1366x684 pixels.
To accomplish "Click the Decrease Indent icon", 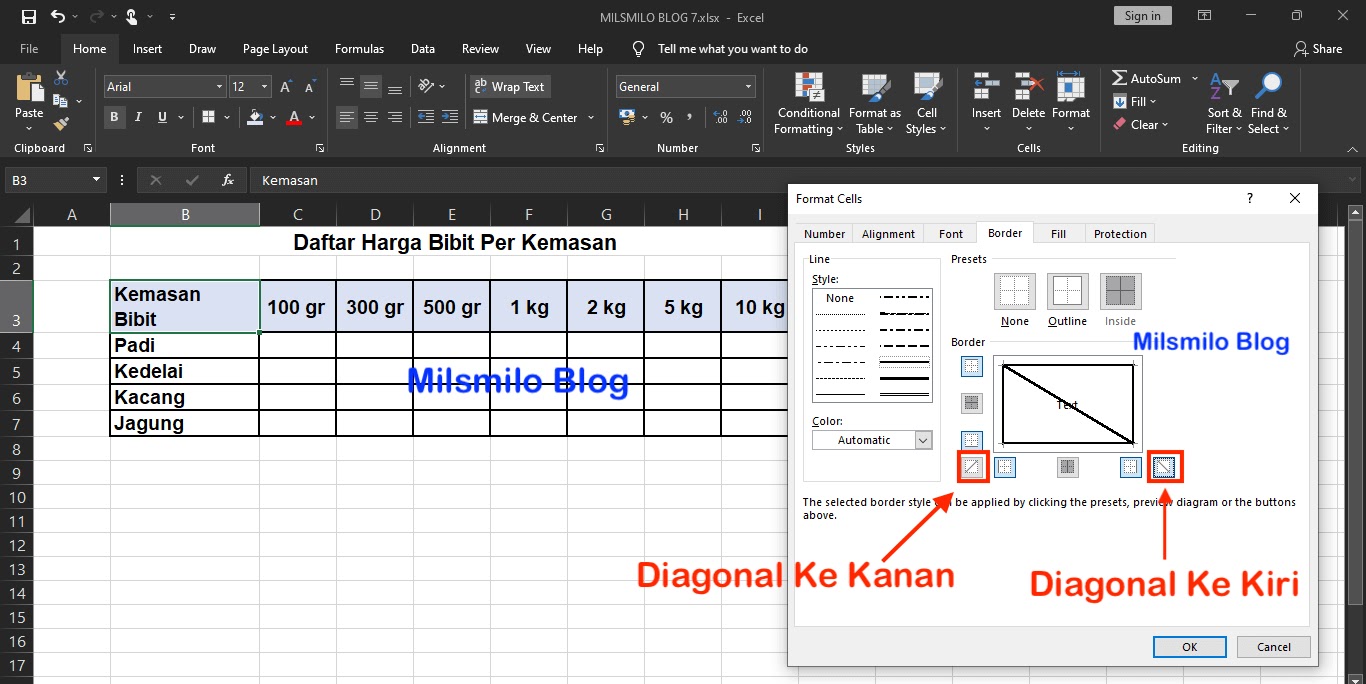I will coord(426,117).
